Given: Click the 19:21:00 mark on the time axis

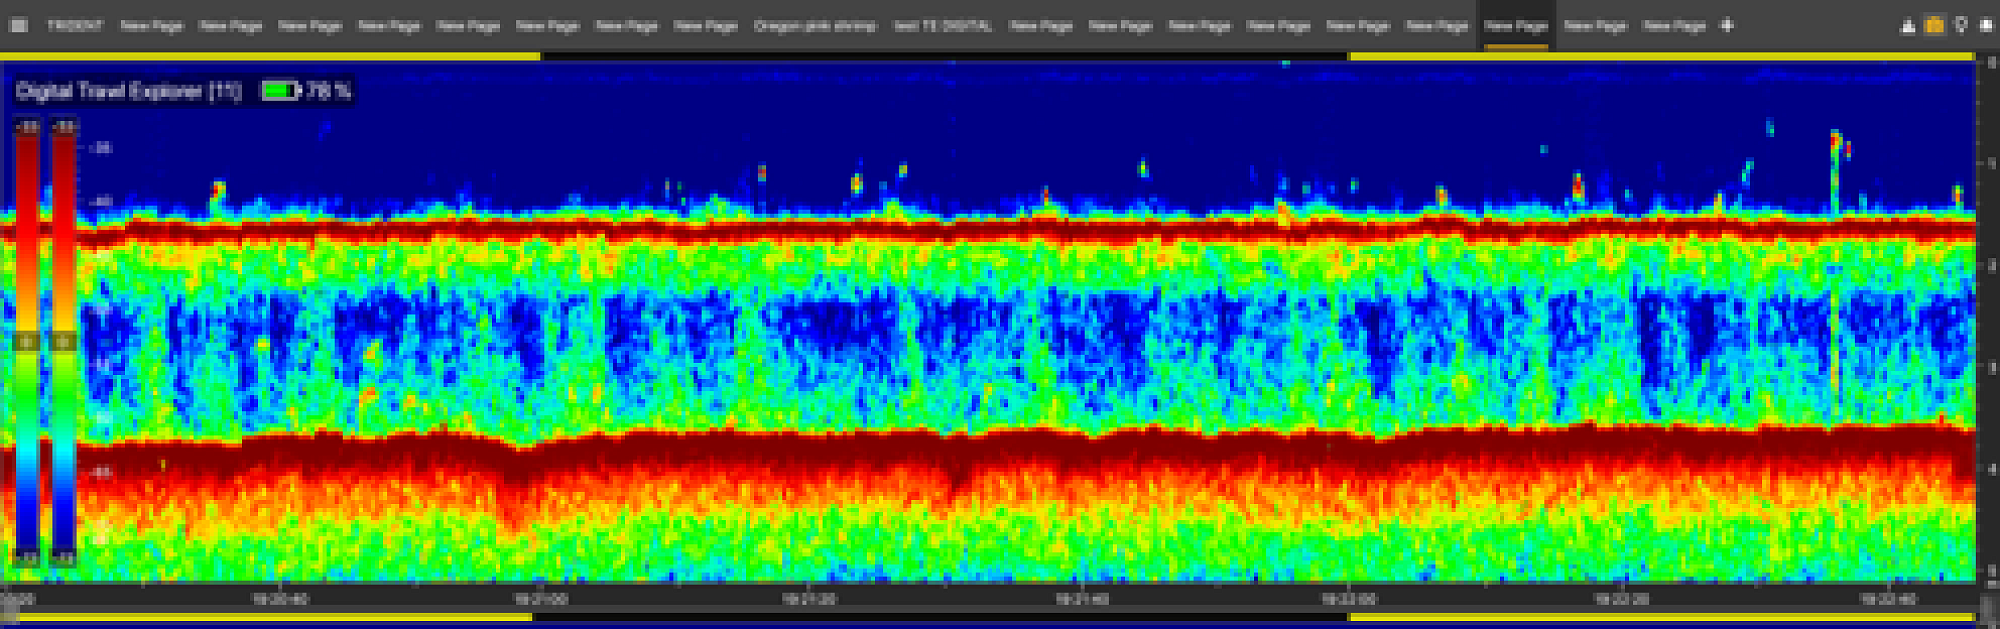Looking at the screenshot, I should tap(541, 599).
